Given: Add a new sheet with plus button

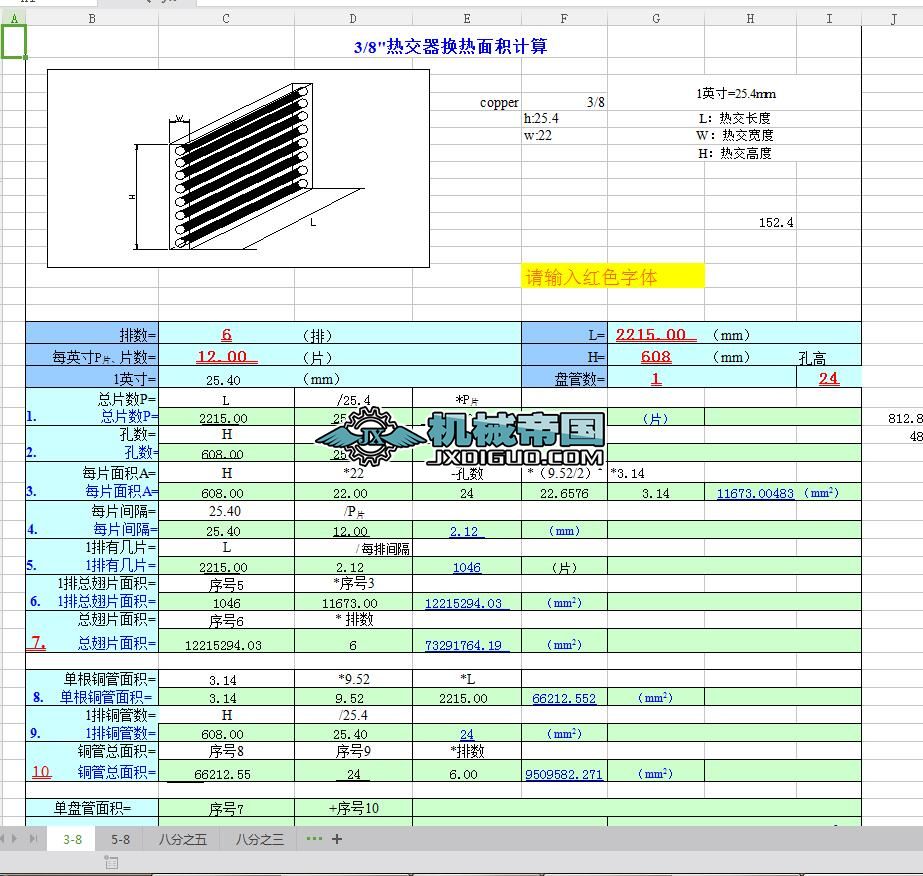Looking at the screenshot, I should 337,839.
